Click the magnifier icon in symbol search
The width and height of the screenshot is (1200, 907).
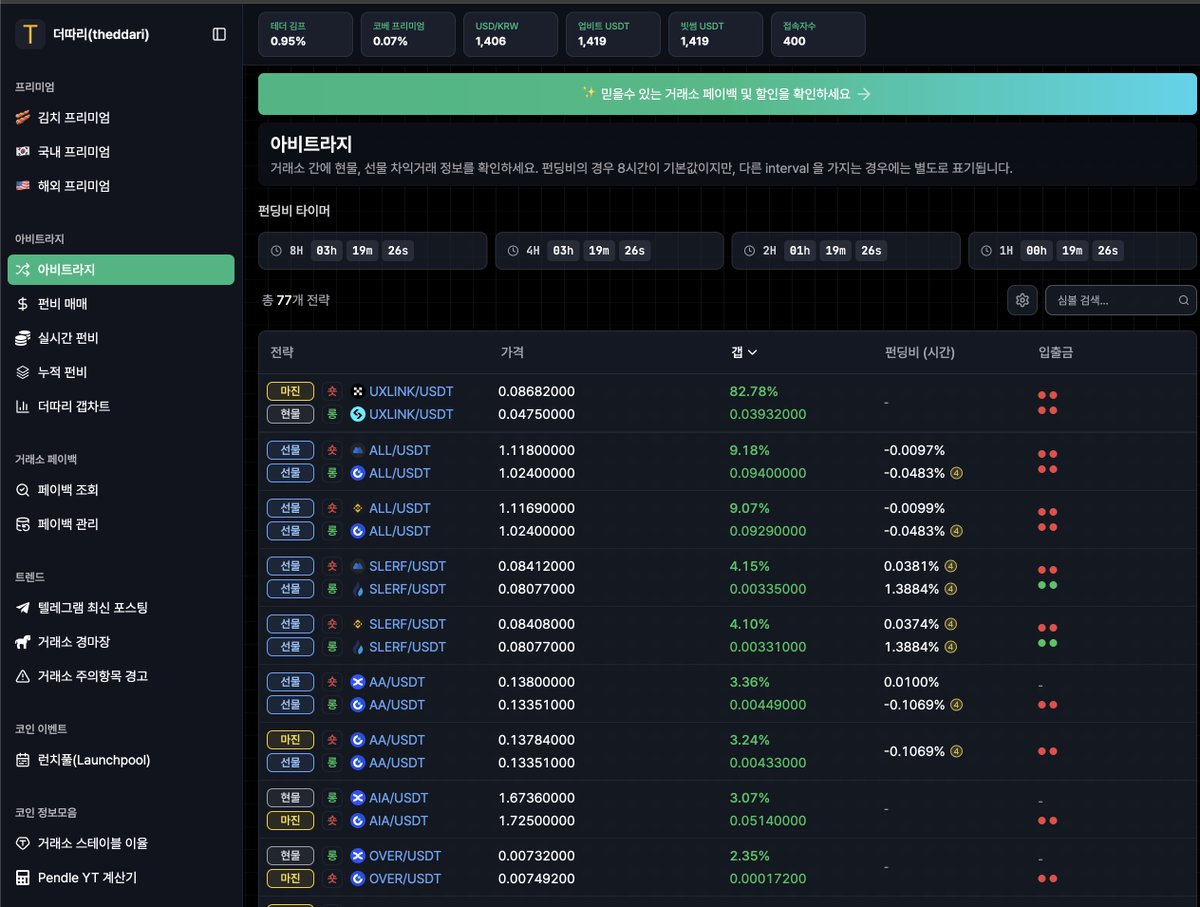pyautogui.click(x=1184, y=300)
